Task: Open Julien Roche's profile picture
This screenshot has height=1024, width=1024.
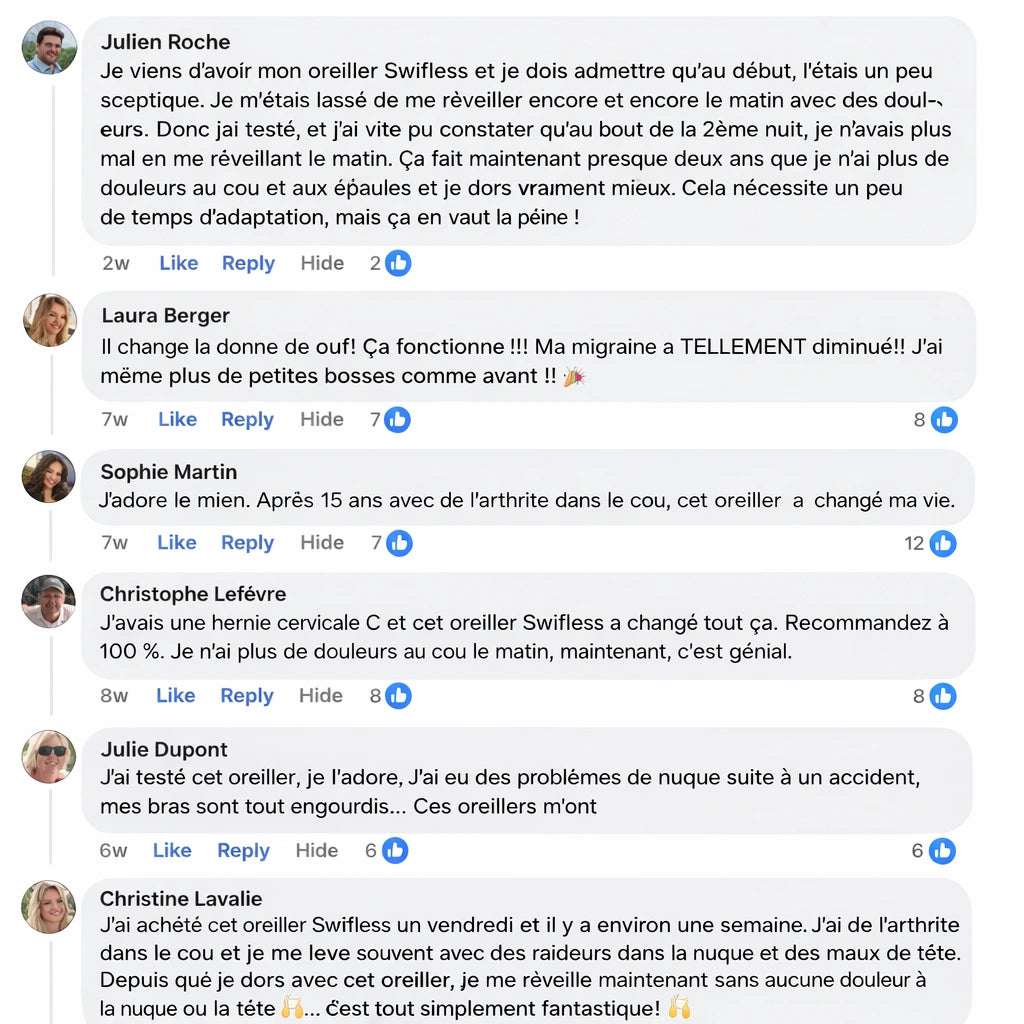Action: point(49,47)
